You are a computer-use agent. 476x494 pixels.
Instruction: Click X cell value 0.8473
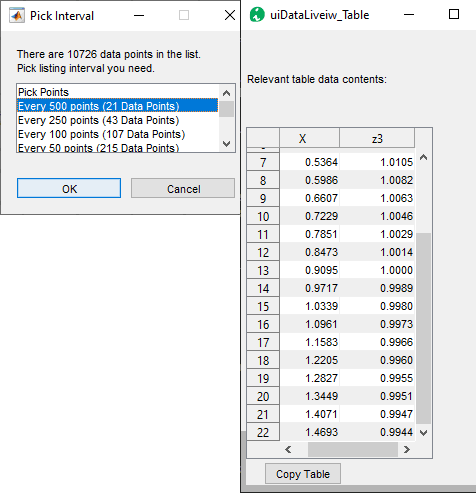(309, 252)
